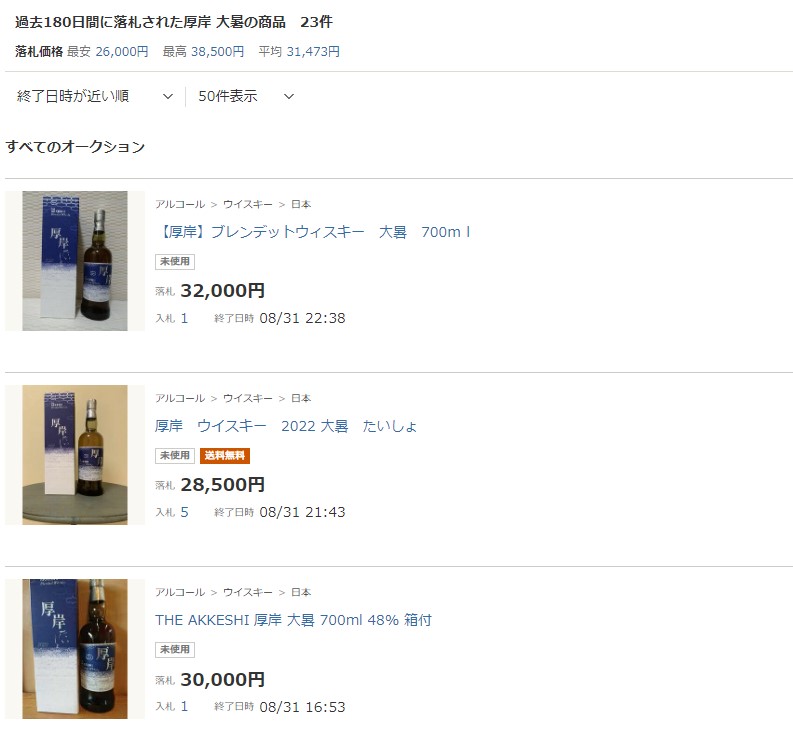This screenshot has width=793, height=743.
Task: Open the 終了日時が近い順 sort dropdown
Action: pos(95,96)
